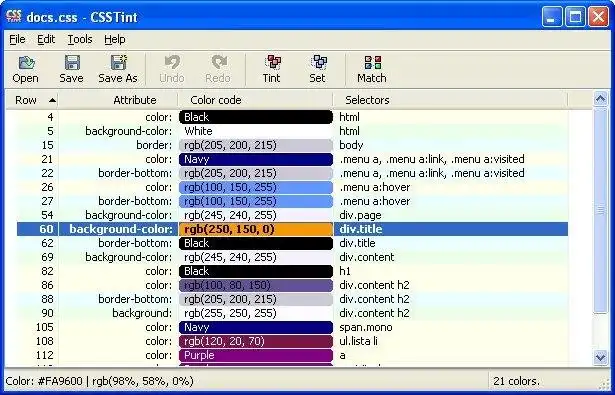This screenshot has width=615, height=395.
Task: Click 'span.mono' selector text
Action: point(366,327)
